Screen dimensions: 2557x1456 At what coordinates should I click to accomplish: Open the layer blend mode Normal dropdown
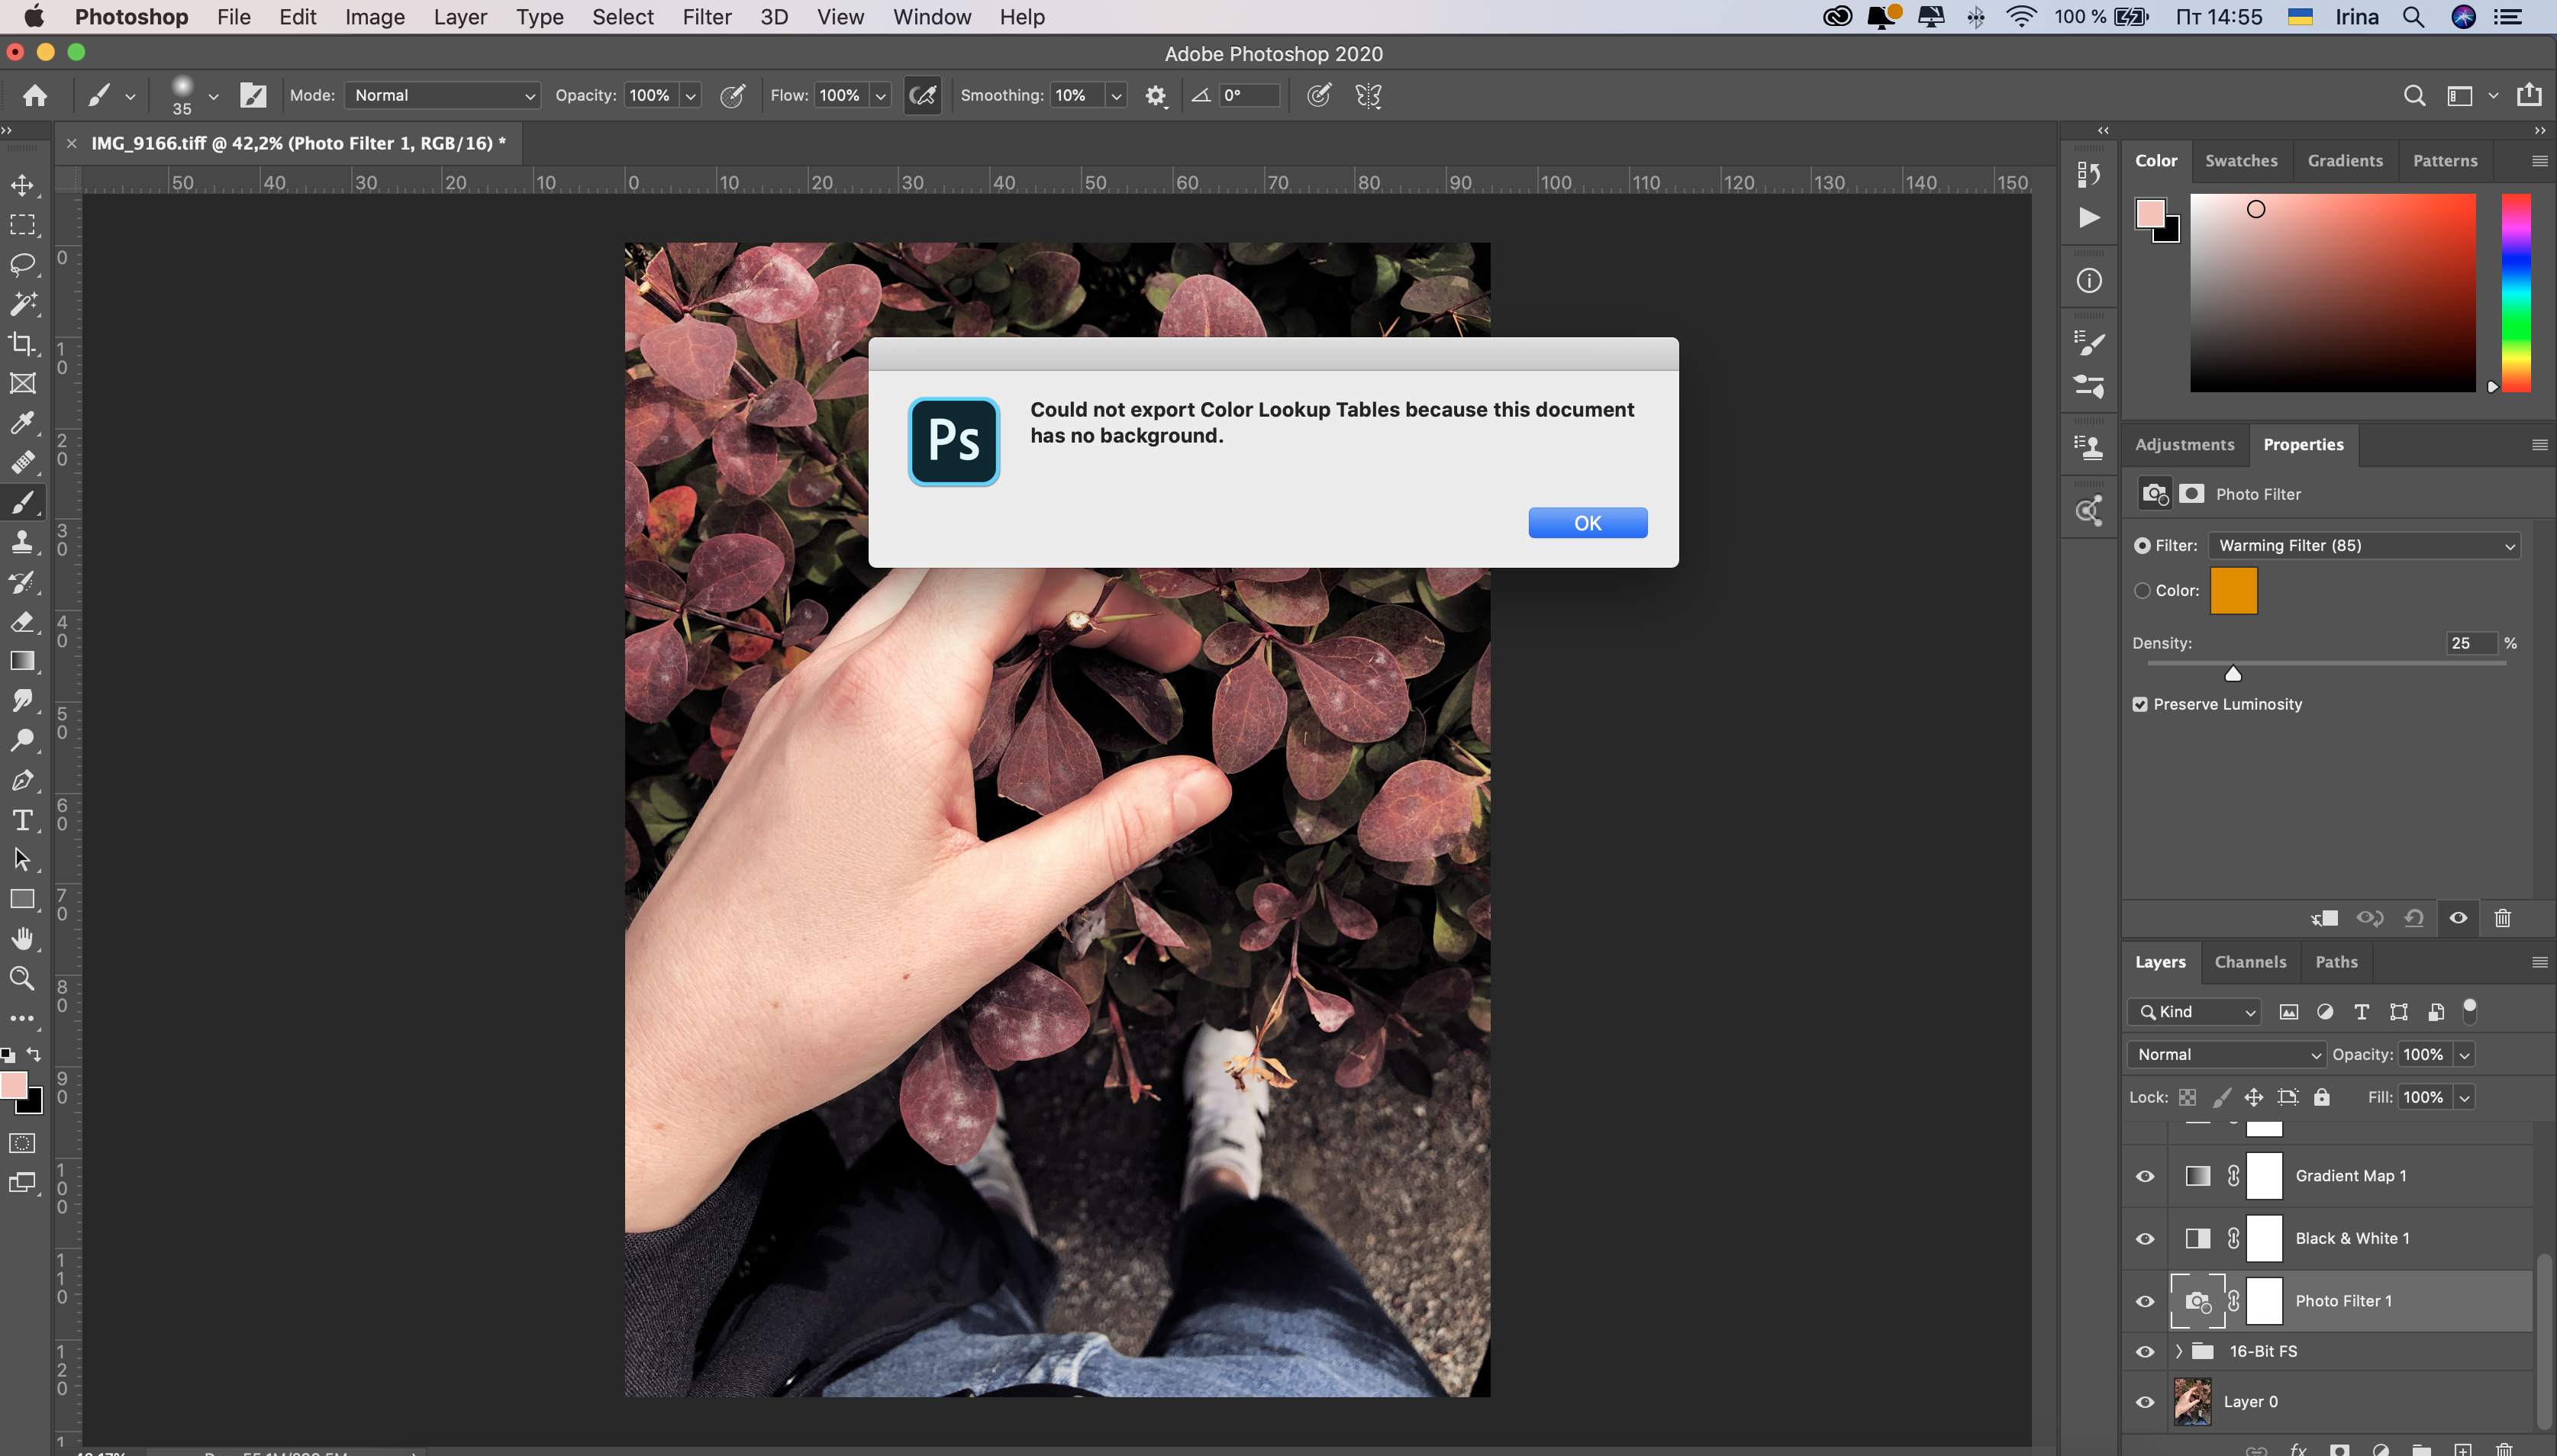click(x=2226, y=1054)
